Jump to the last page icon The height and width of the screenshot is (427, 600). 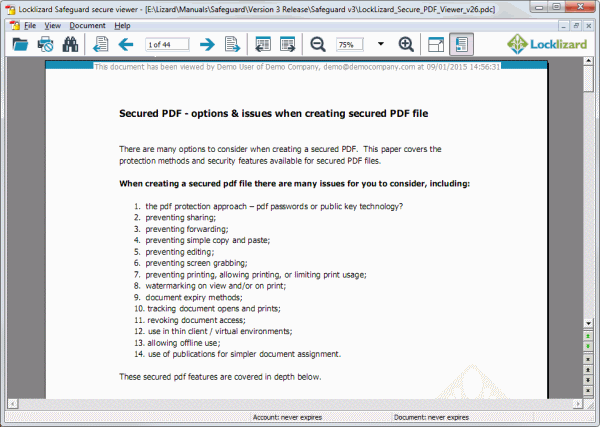coord(232,44)
